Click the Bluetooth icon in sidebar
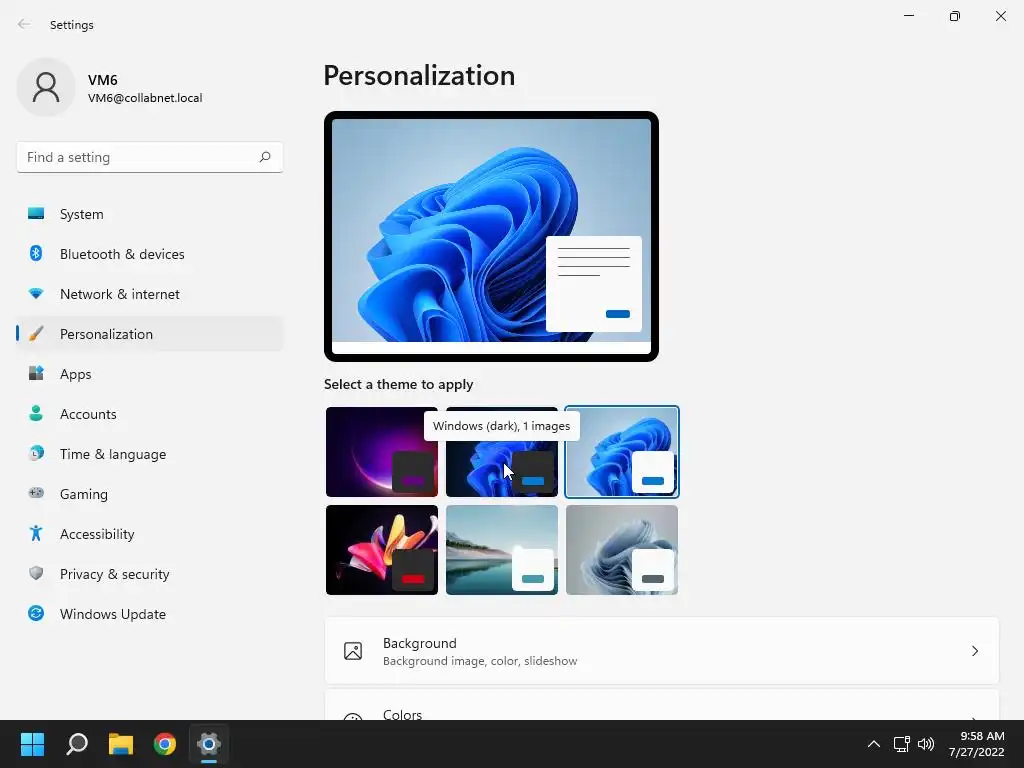This screenshot has height=768, width=1024. (36, 253)
